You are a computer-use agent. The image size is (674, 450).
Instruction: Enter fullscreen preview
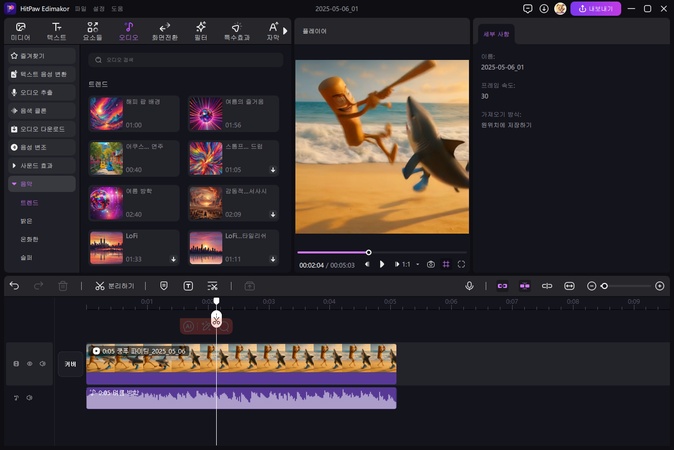click(x=461, y=264)
